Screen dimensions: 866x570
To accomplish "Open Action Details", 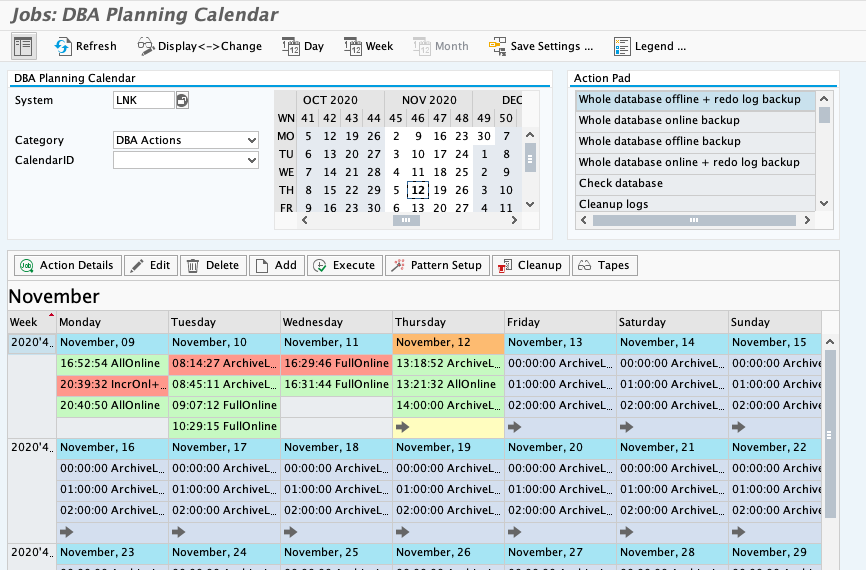I will point(67,265).
